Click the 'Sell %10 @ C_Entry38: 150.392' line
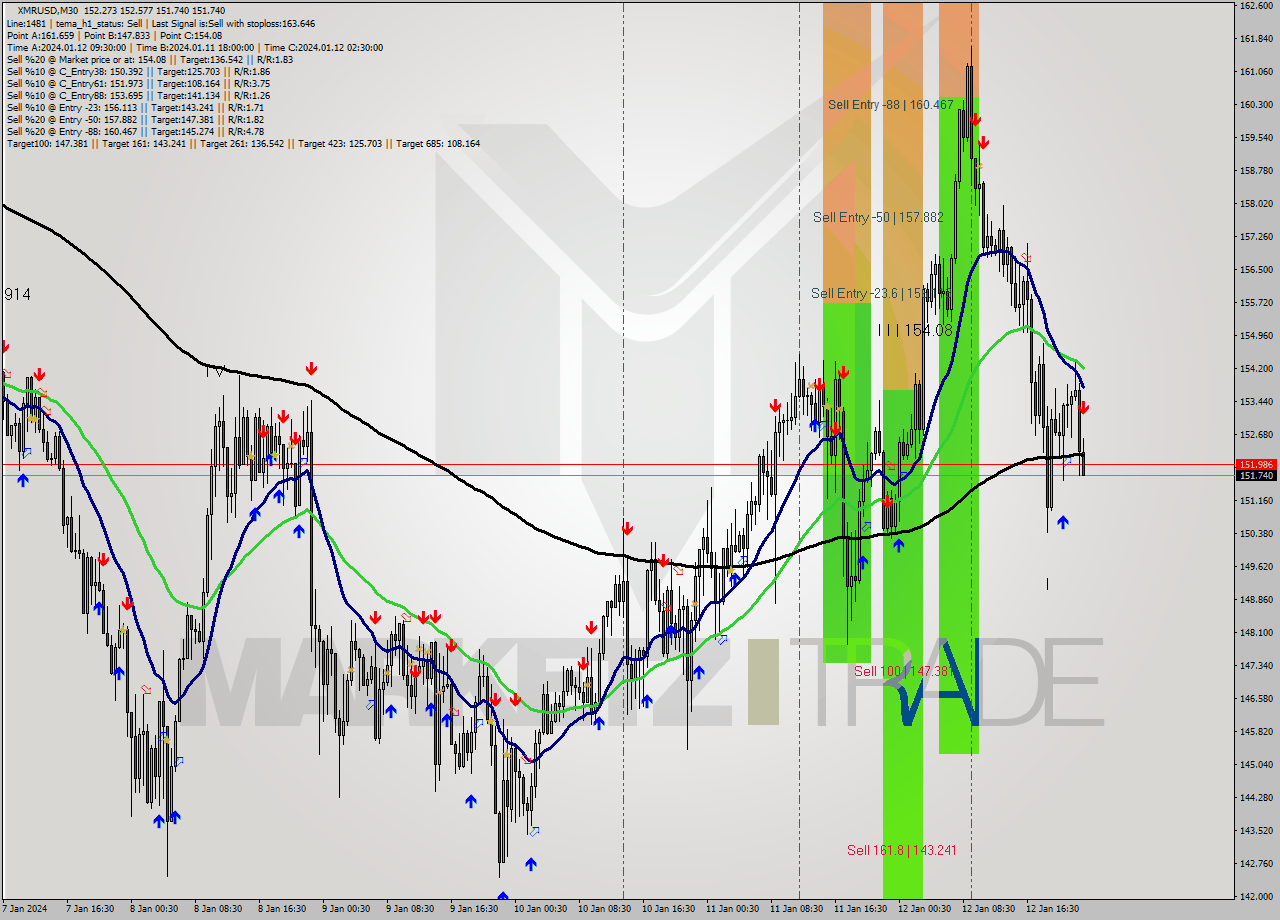 tap(138, 71)
